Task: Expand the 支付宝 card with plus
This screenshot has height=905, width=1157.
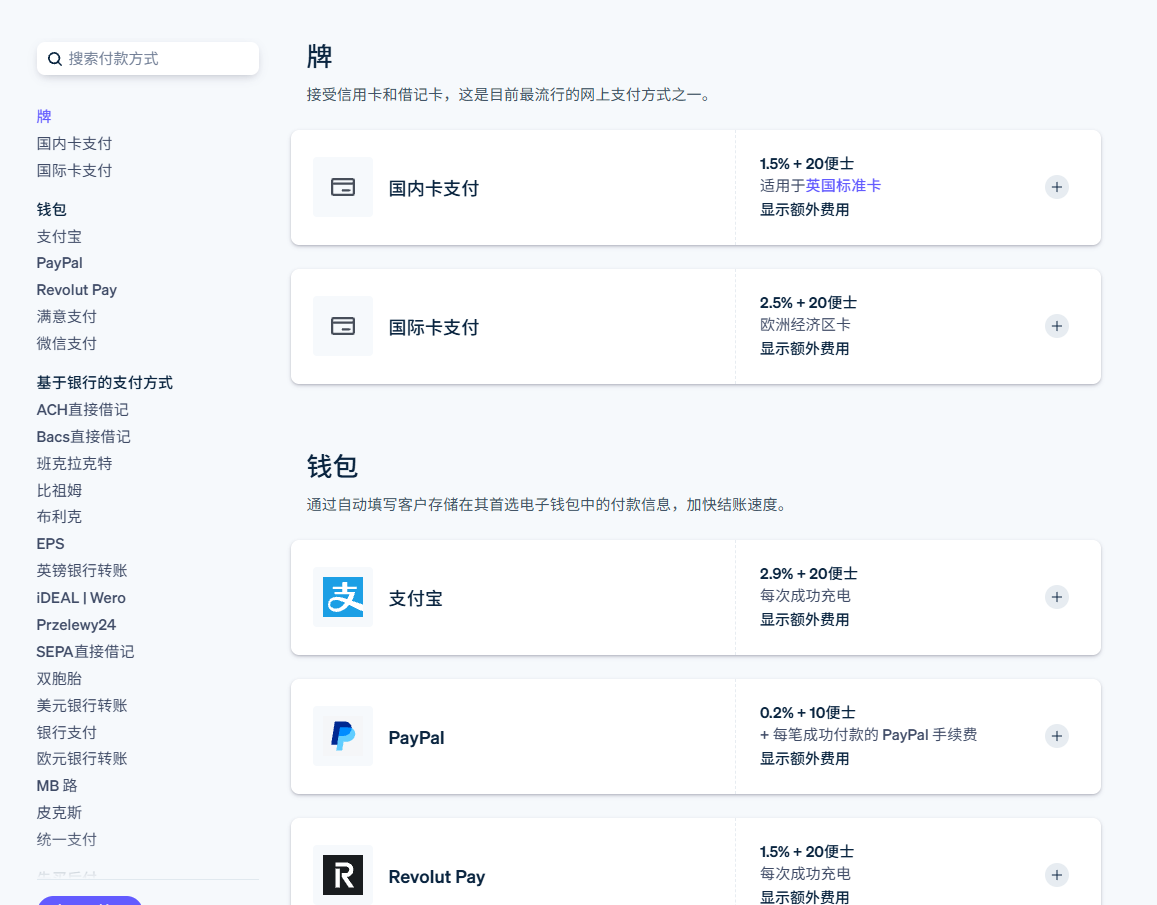Action: [1057, 597]
